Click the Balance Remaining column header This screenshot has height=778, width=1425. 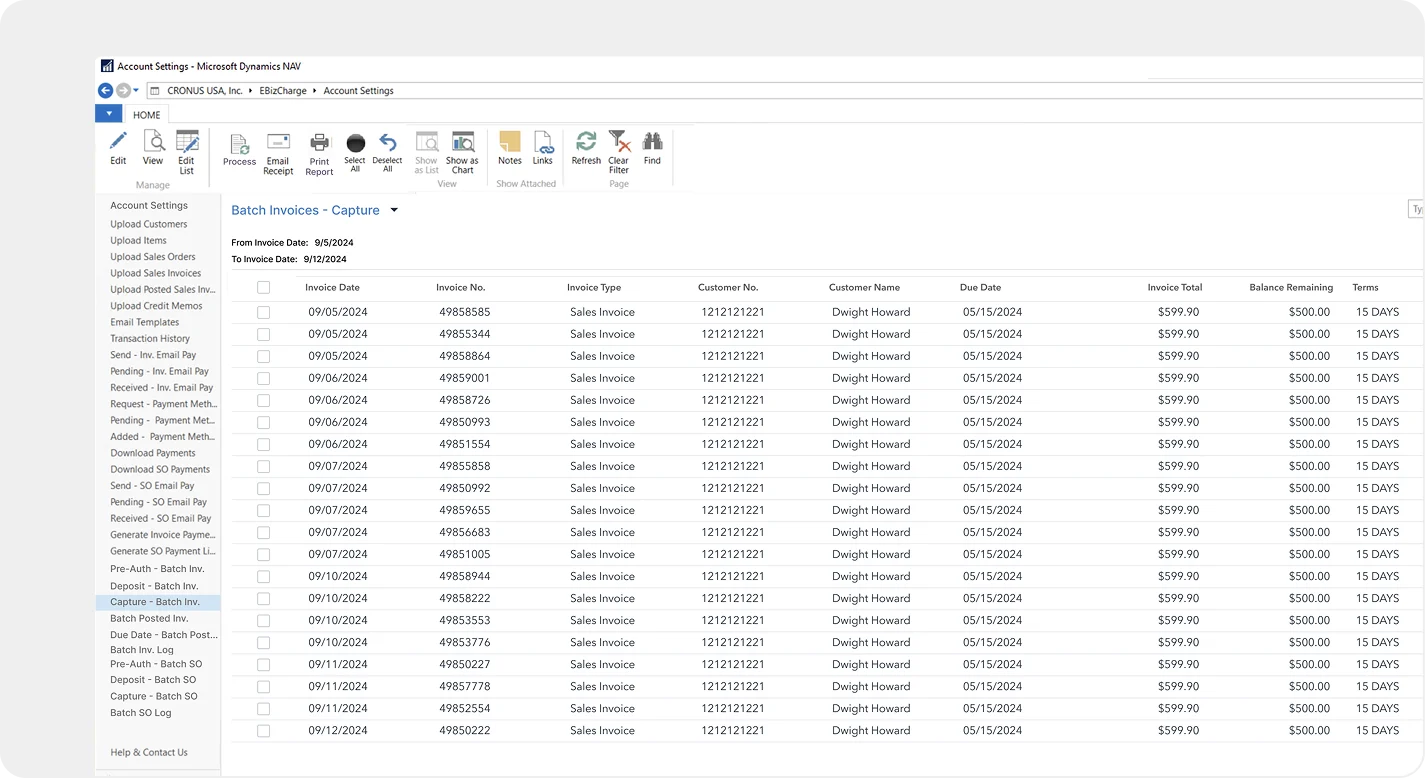(x=1291, y=288)
